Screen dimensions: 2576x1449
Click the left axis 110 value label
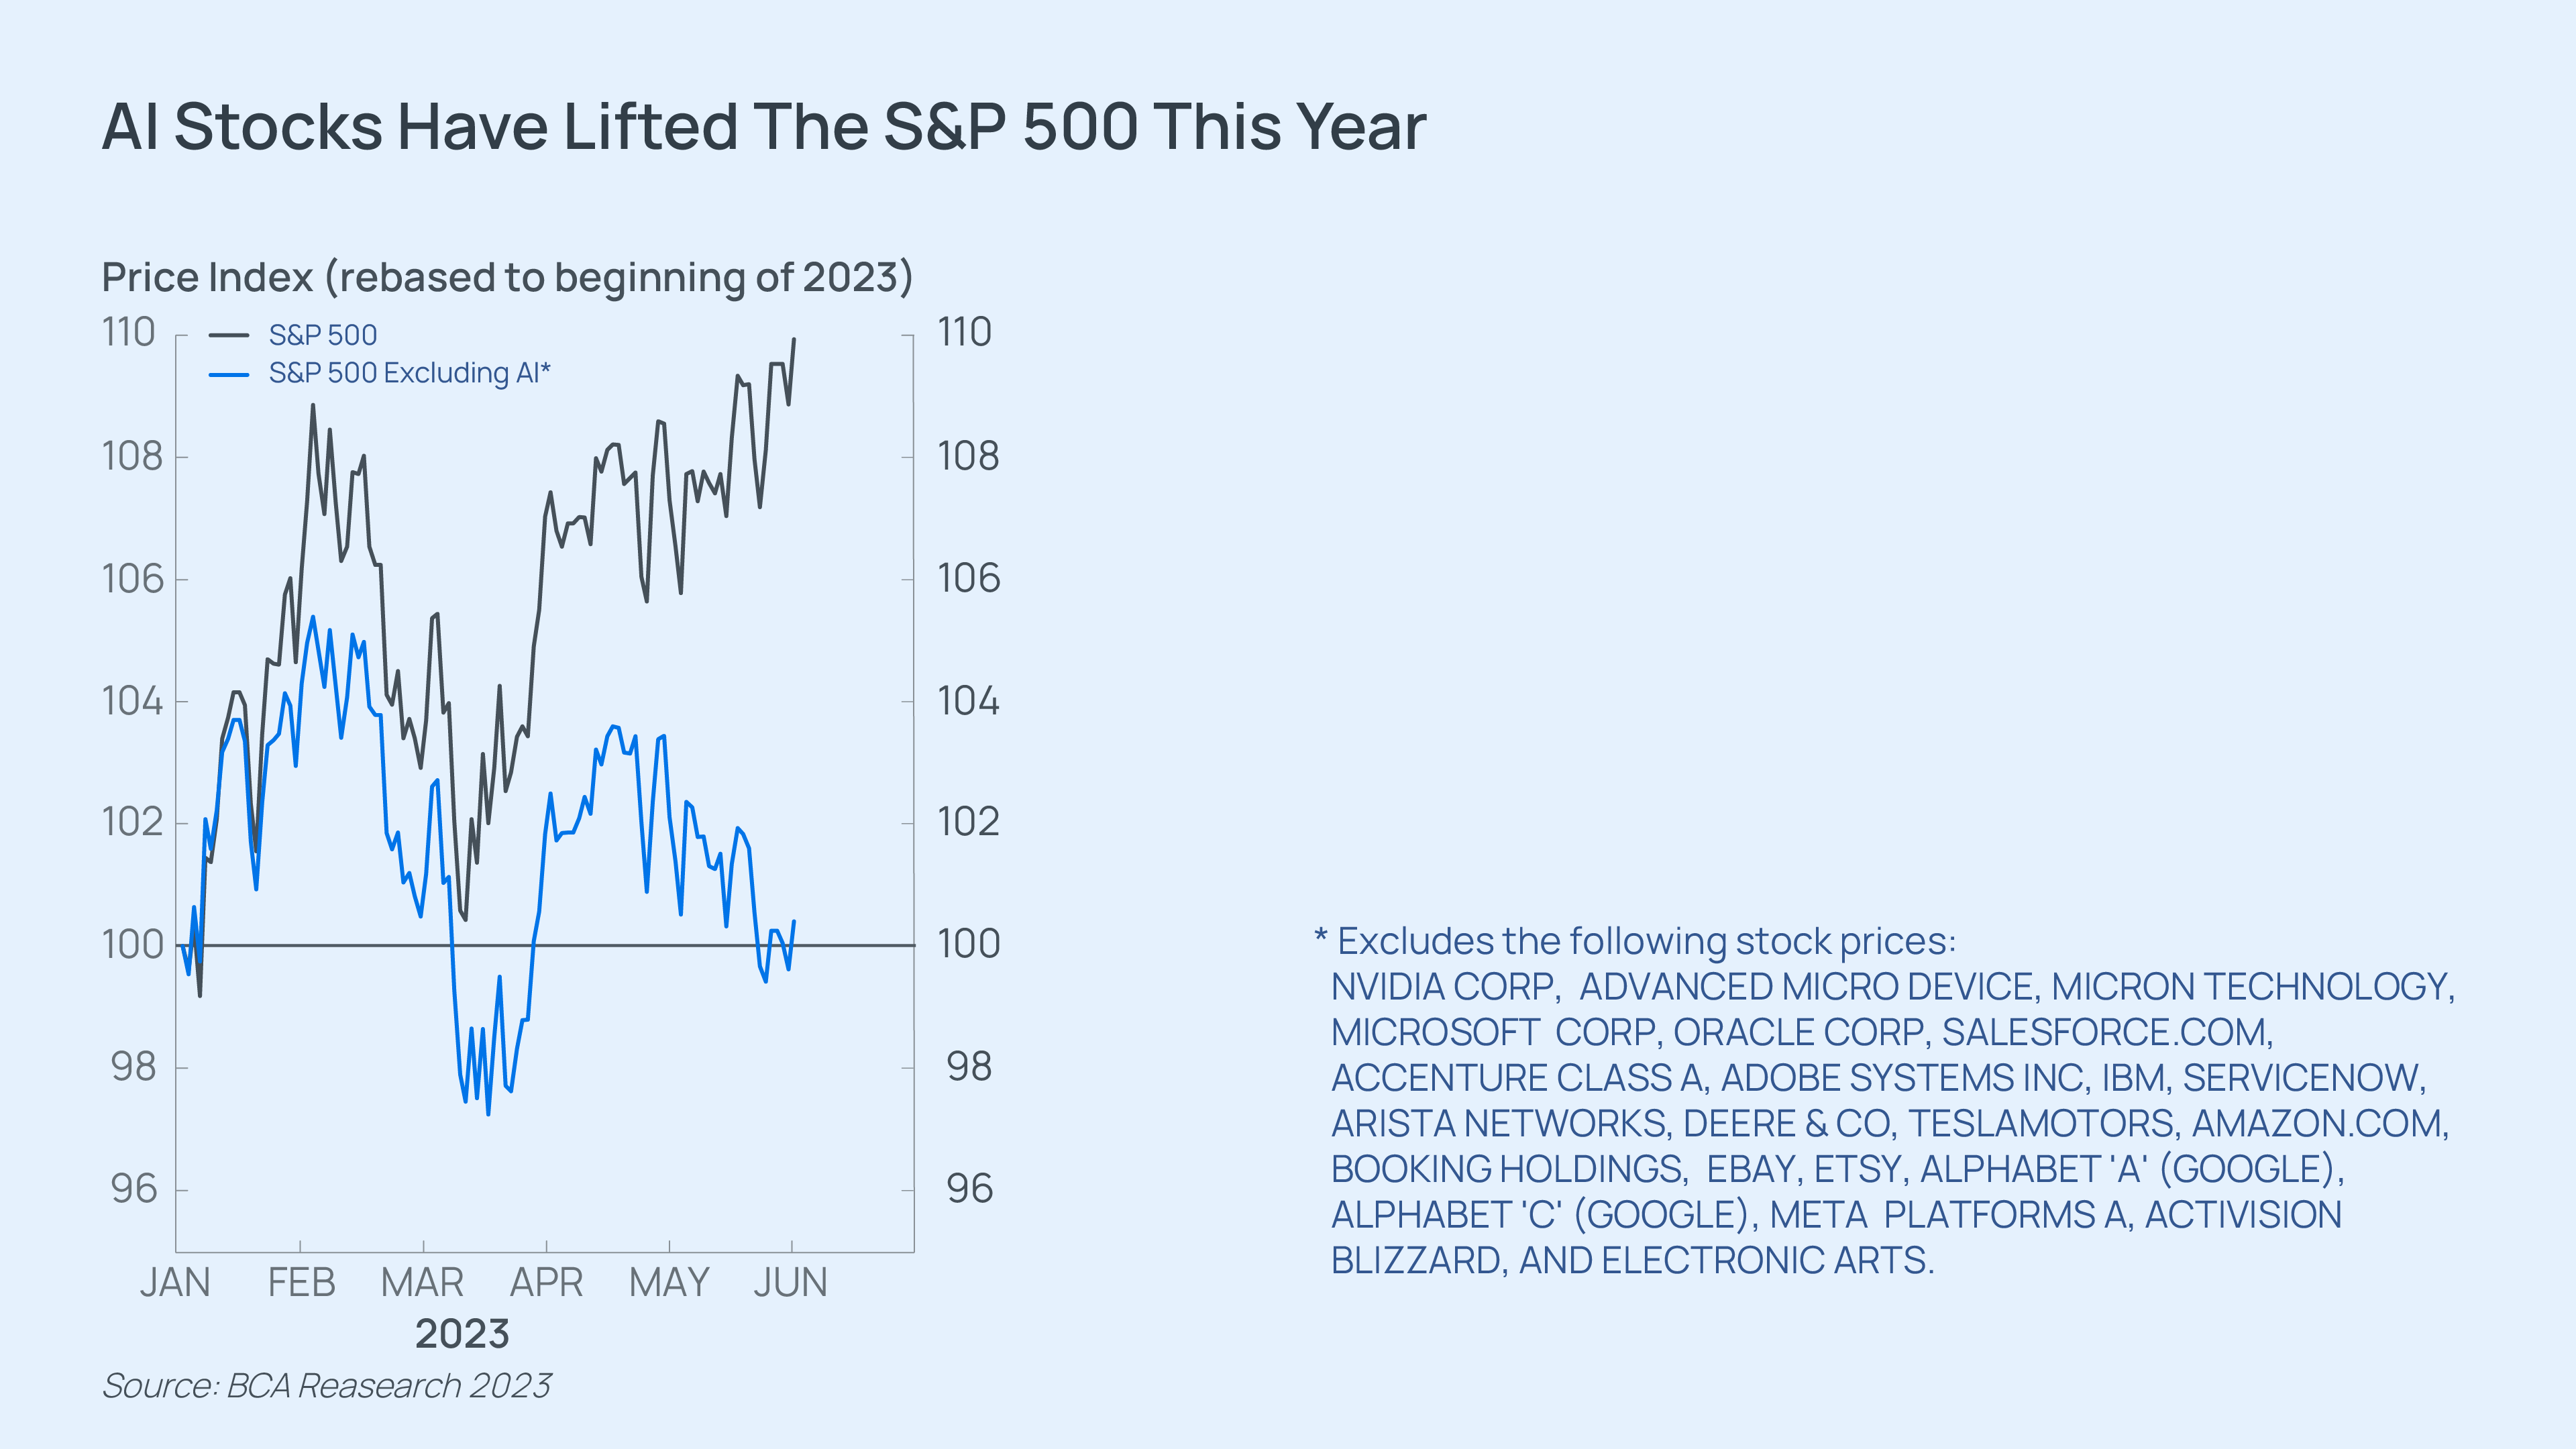(x=129, y=332)
